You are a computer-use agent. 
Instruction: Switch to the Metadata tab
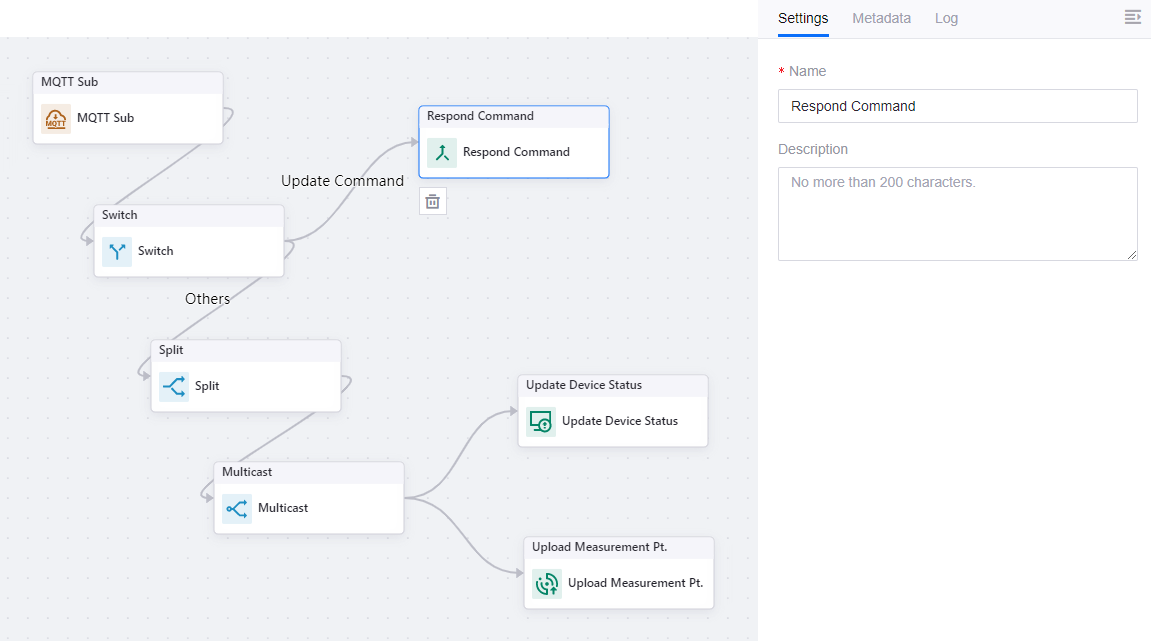pyautogui.click(x=881, y=18)
